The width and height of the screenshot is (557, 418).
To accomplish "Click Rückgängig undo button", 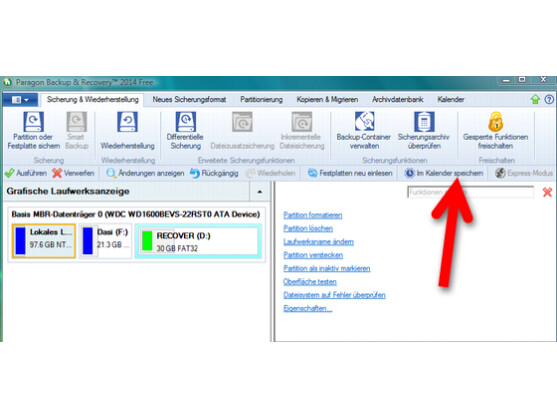I will point(214,173).
